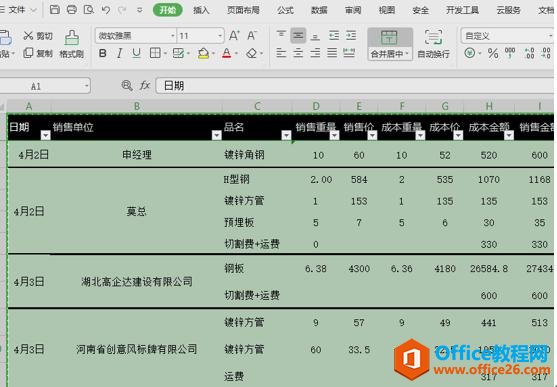Click the formula bar input showing 日期
This screenshot has width=557, height=387.
point(355,86)
